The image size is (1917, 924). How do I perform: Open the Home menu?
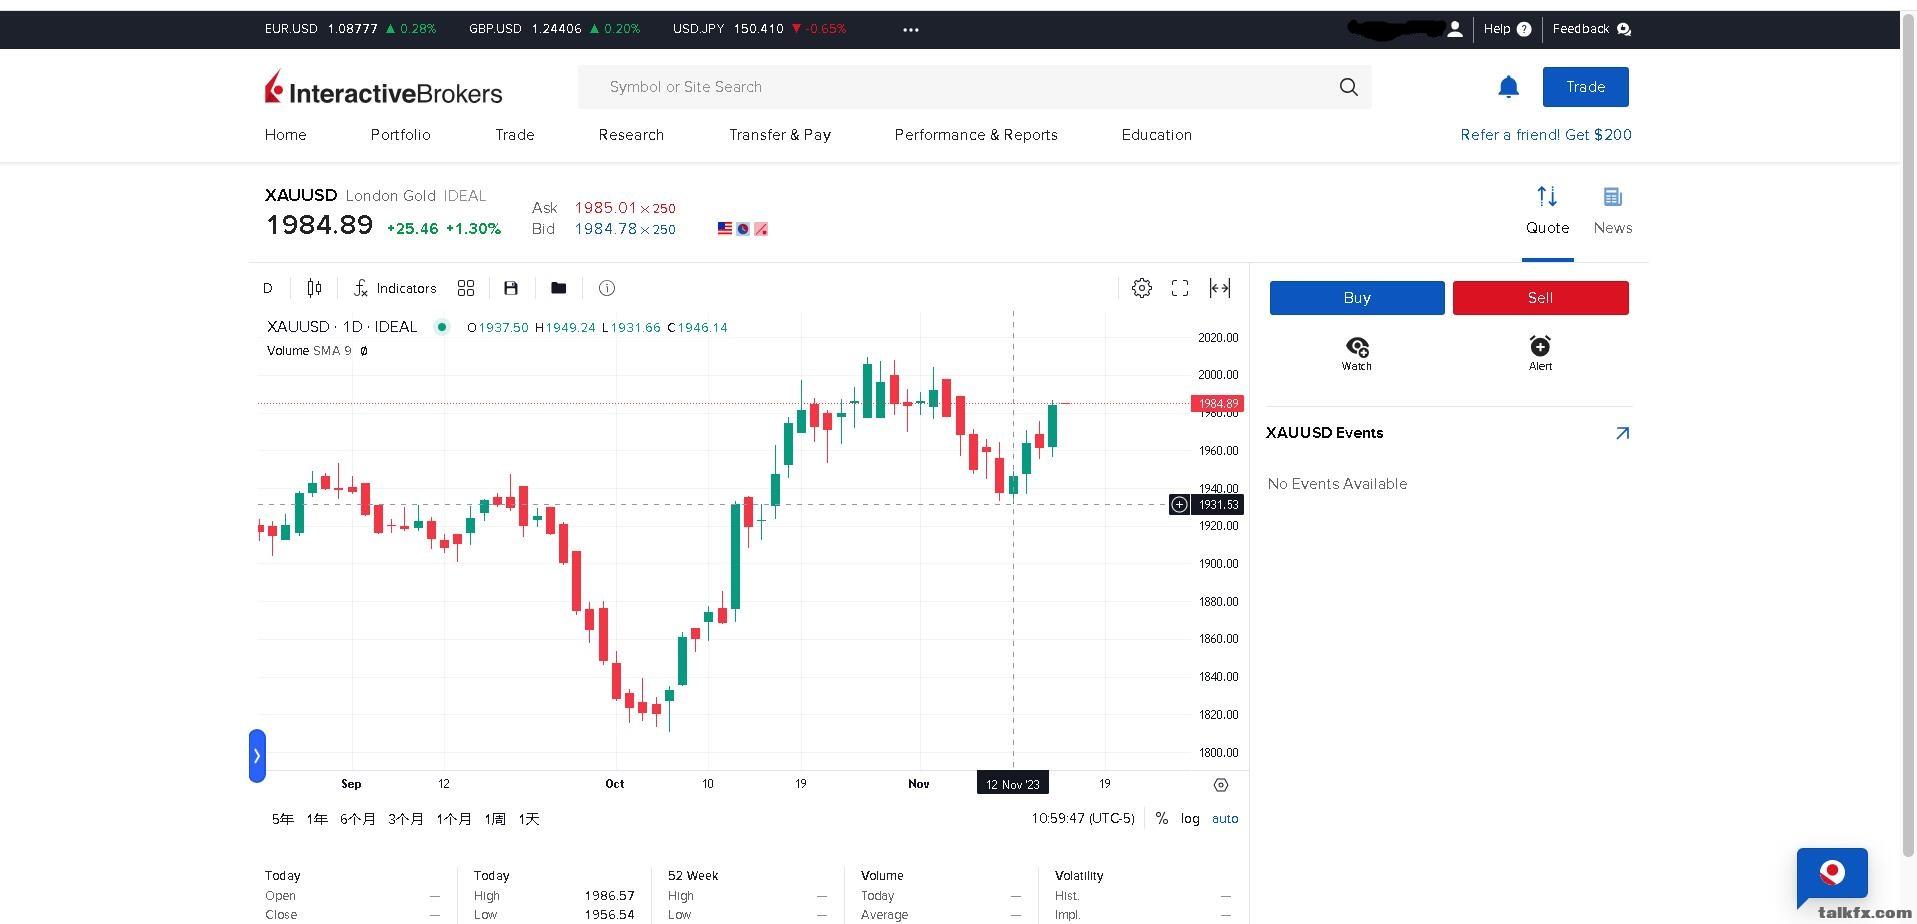pos(286,135)
